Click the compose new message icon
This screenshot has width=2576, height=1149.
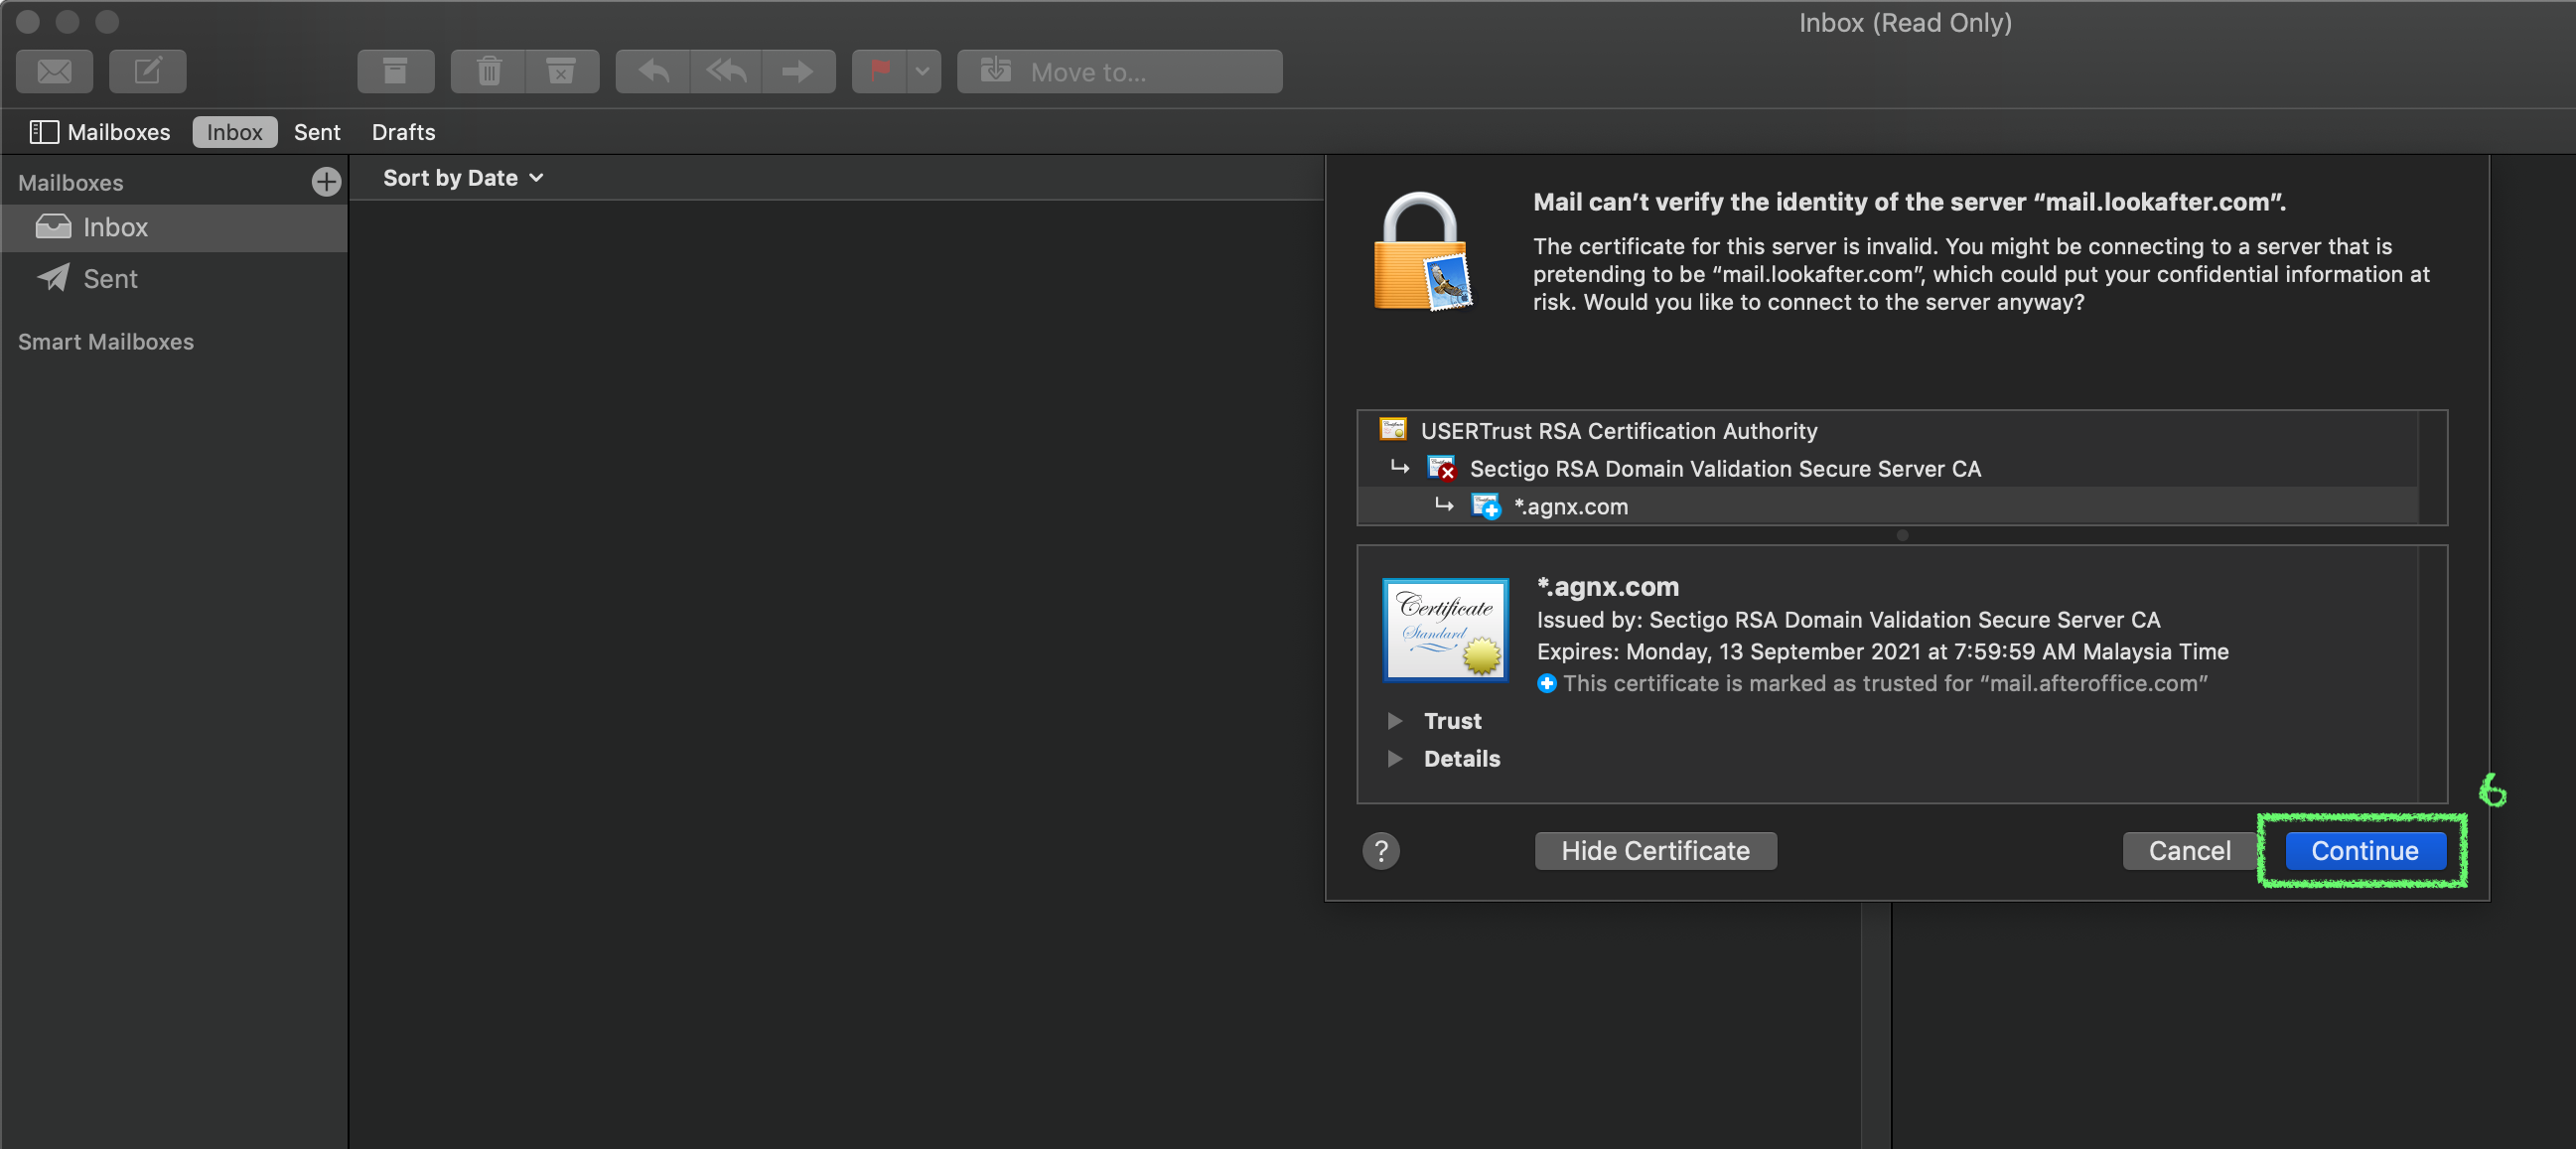point(148,71)
